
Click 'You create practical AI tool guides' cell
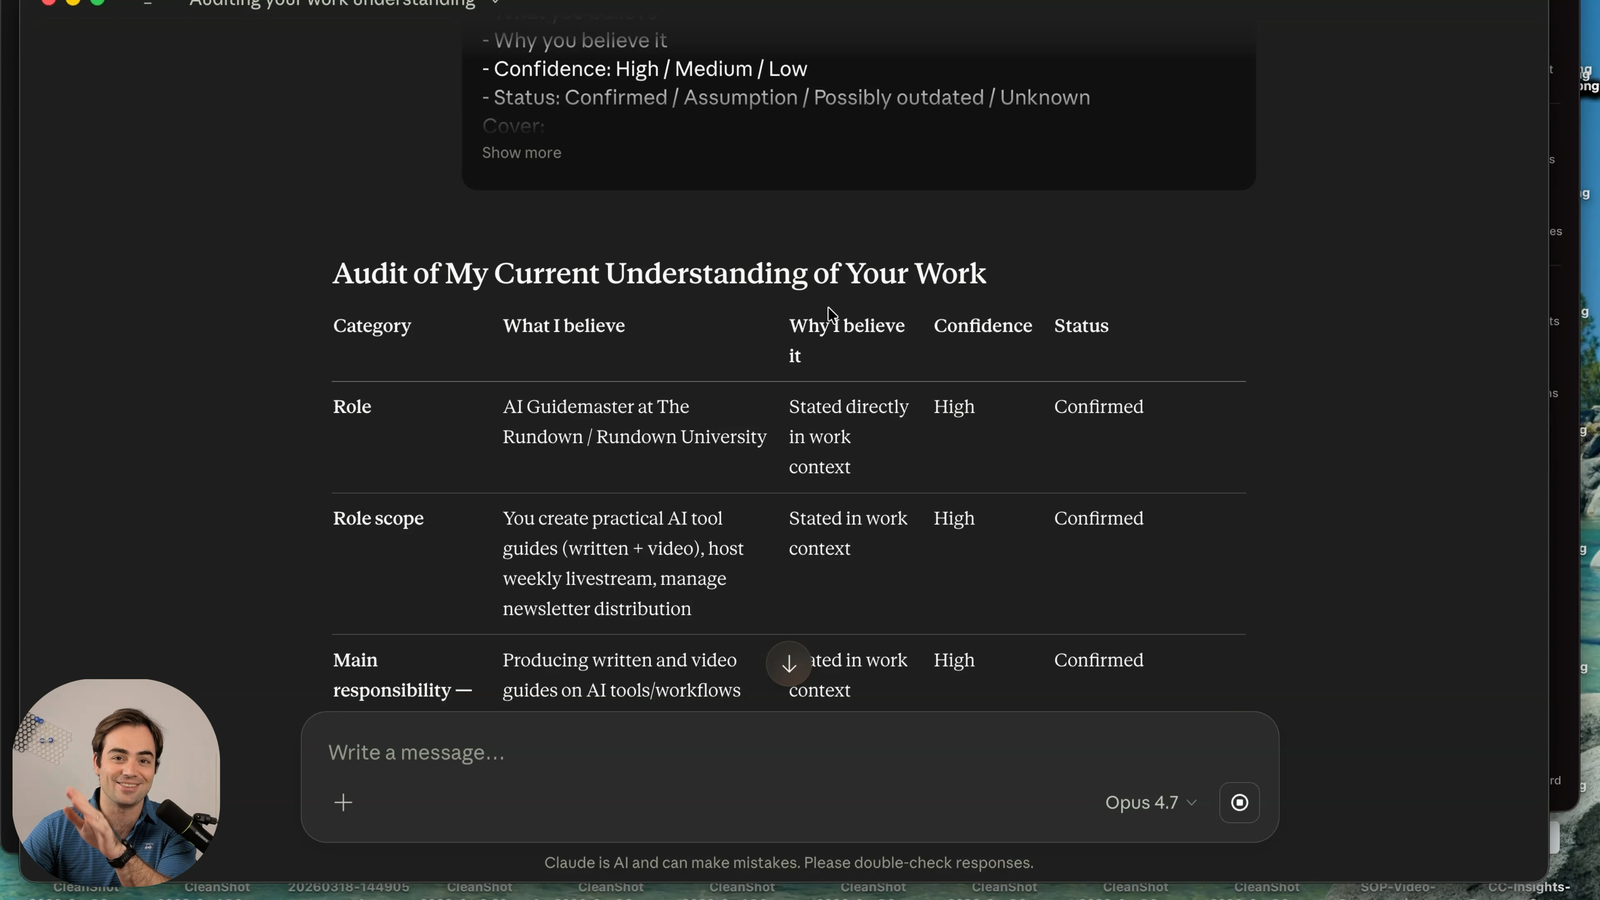pos(623,563)
